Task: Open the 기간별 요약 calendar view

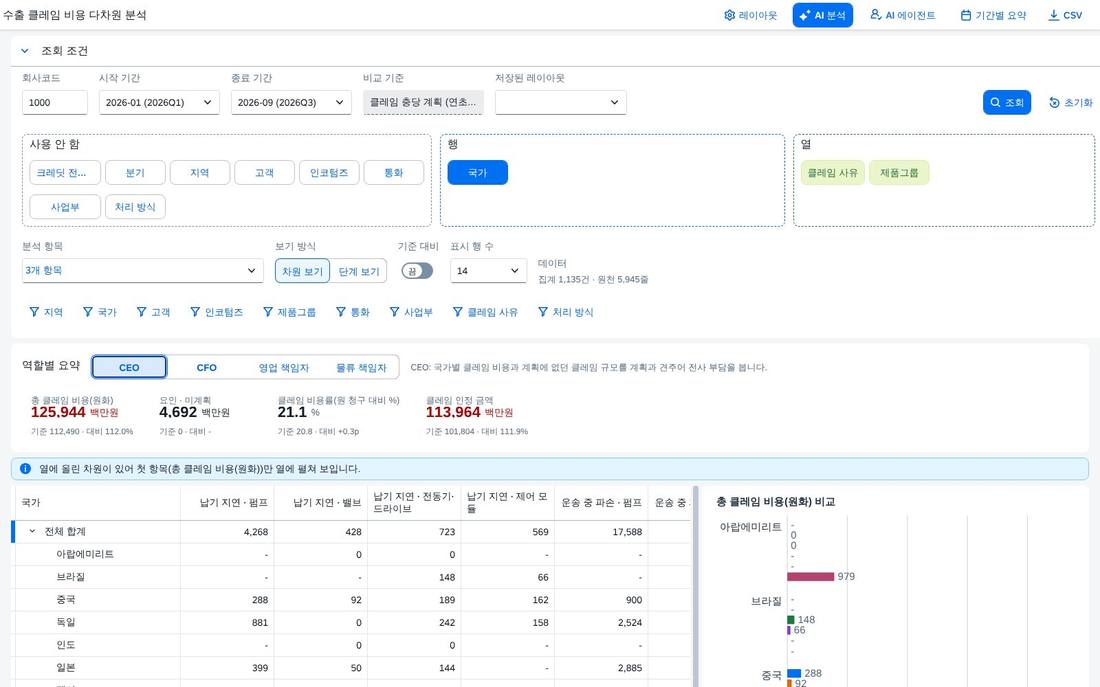Action: pyautogui.click(x=993, y=15)
